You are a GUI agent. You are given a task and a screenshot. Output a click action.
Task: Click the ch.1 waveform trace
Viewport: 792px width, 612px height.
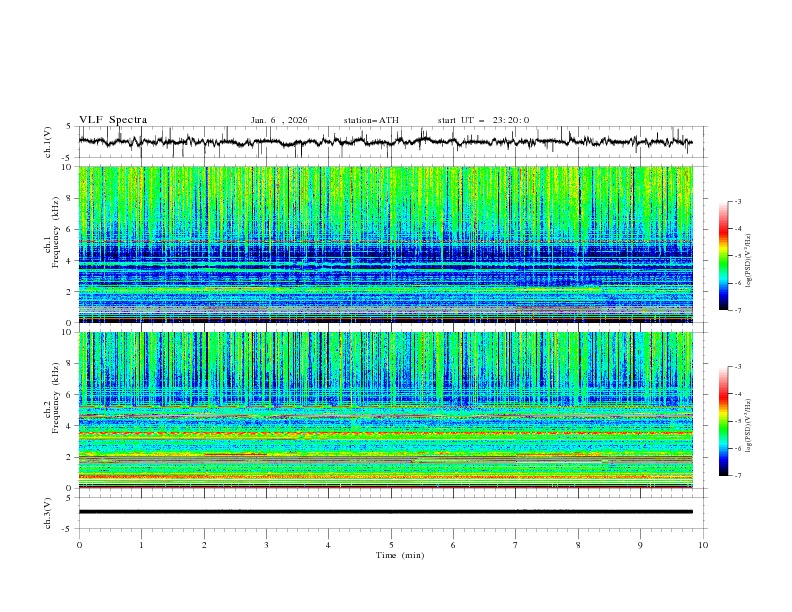(385, 142)
